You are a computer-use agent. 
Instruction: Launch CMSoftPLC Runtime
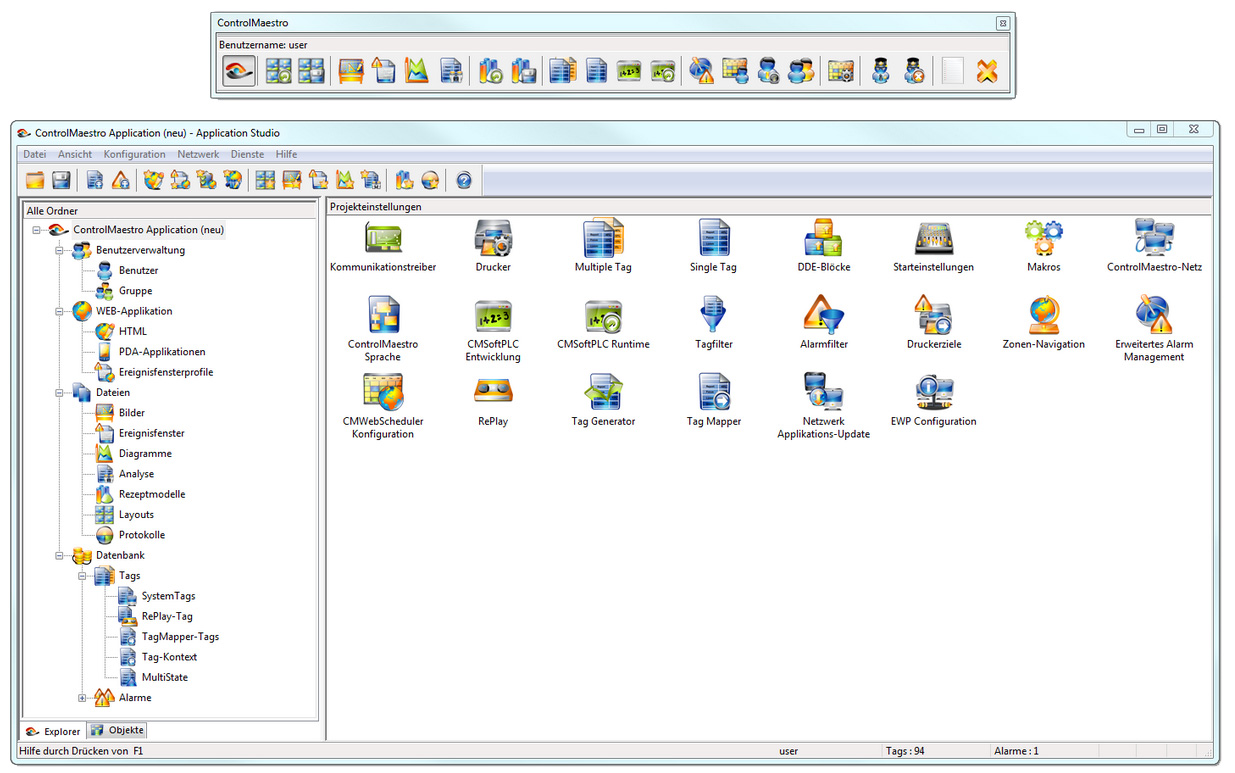point(603,314)
